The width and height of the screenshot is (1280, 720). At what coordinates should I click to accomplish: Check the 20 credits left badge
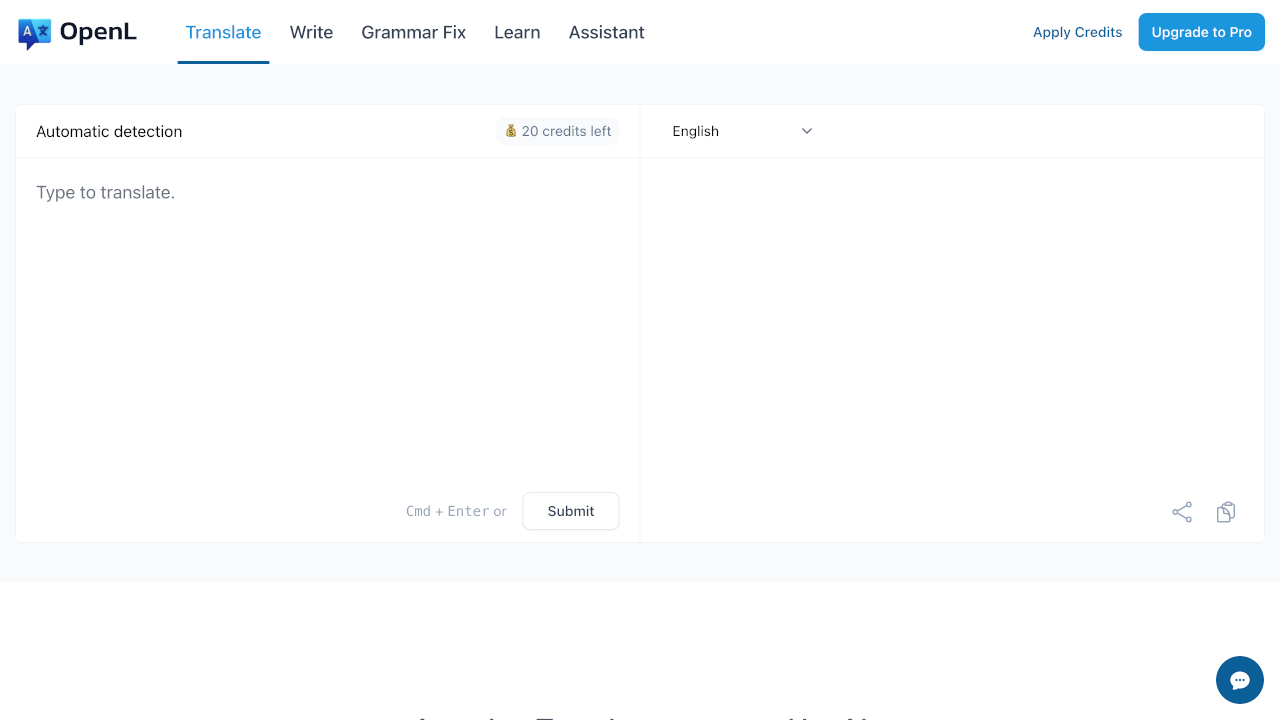click(x=557, y=131)
